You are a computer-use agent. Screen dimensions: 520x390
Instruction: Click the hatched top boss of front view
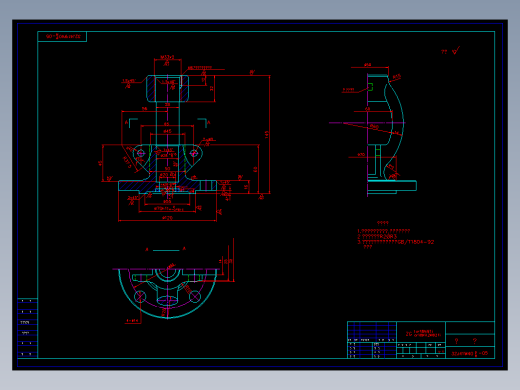167,88
